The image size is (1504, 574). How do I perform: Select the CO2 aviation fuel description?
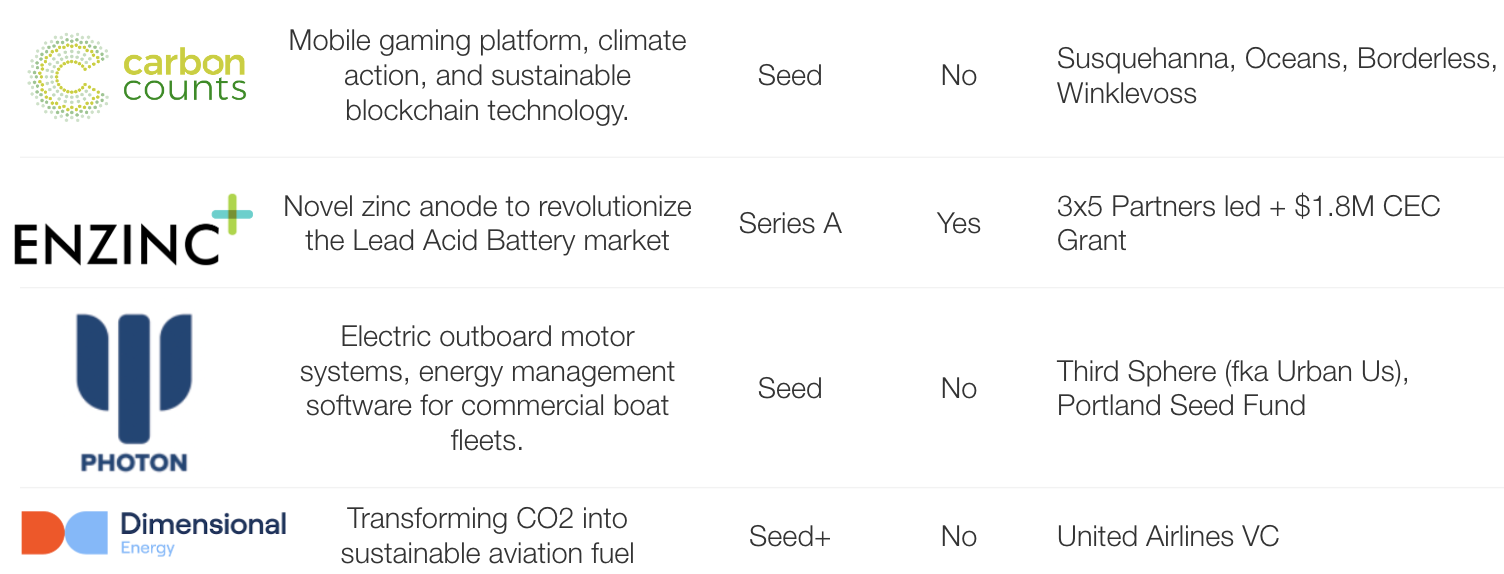pyautogui.click(x=487, y=535)
